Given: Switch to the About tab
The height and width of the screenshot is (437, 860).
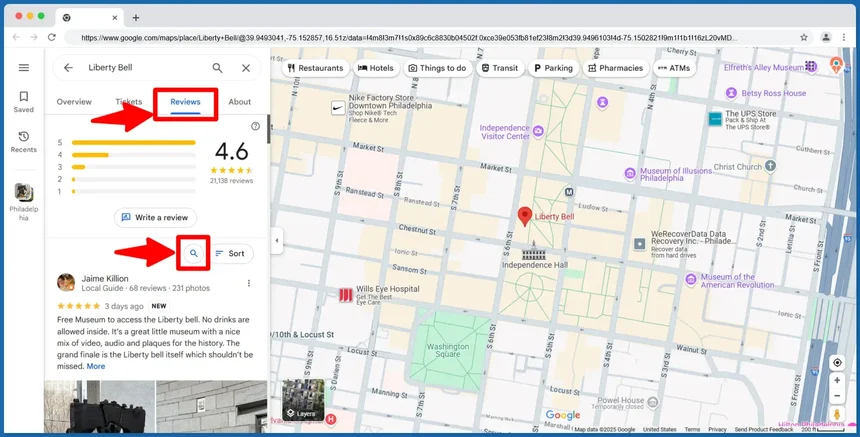Looking at the screenshot, I should (x=240, y=102).
